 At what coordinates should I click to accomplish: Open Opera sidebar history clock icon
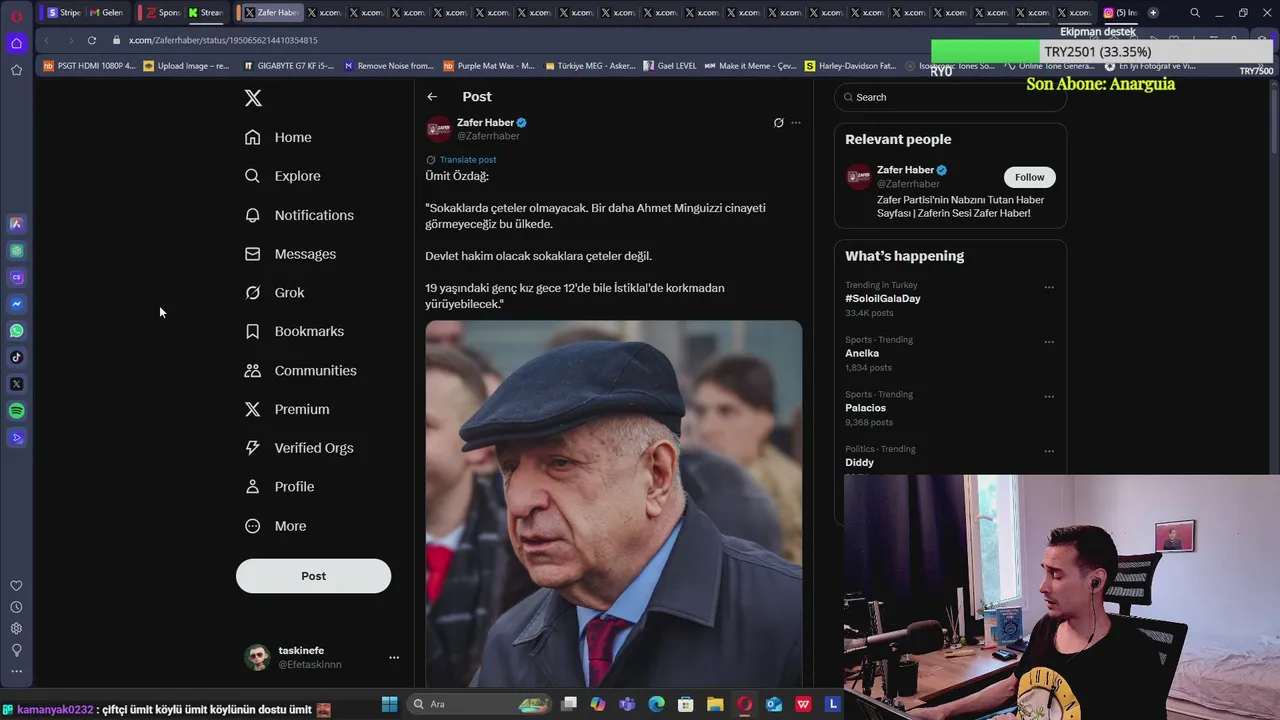click(x=16, y=607)
